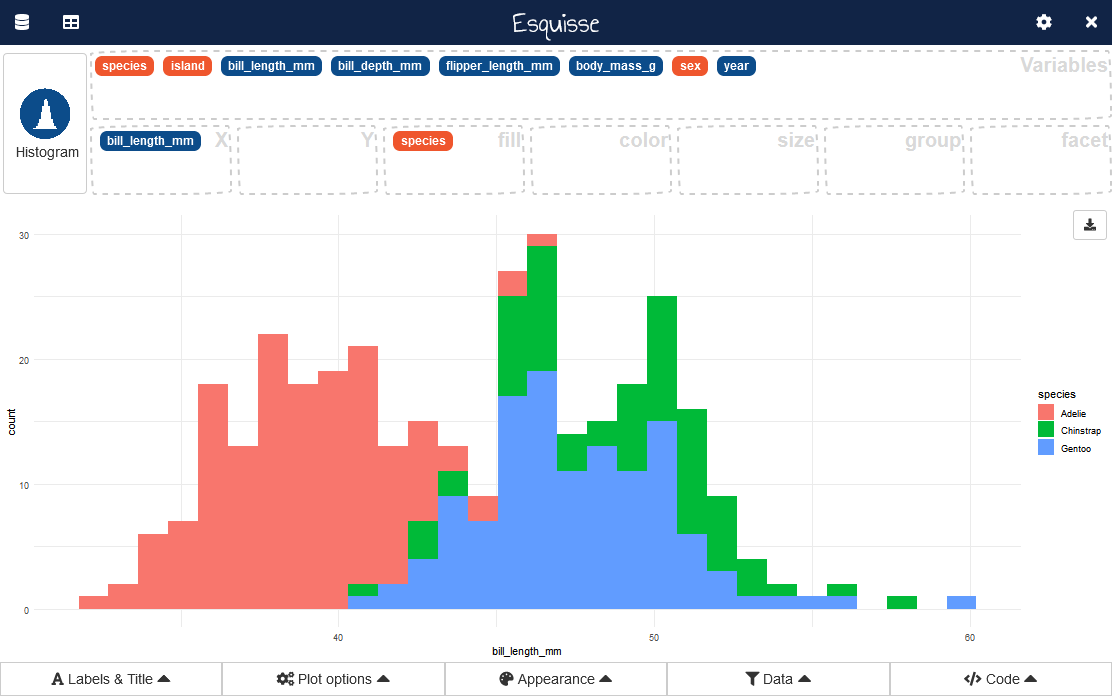Viewport: 1112px width, 696px height.
Task: Close the Esquisse window with X
Action: click(1091, 22)
